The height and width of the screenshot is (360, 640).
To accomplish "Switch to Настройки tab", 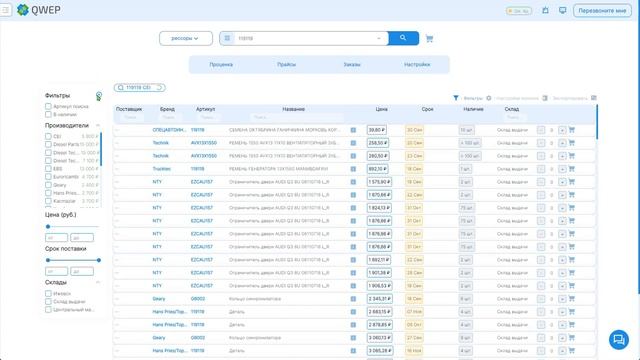I will coord(417,64).
